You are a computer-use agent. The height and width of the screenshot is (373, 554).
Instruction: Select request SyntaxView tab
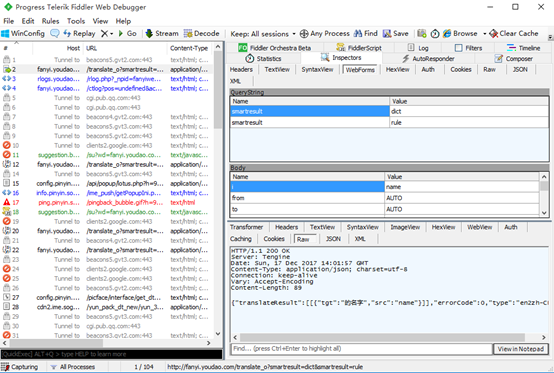(317, 70)
